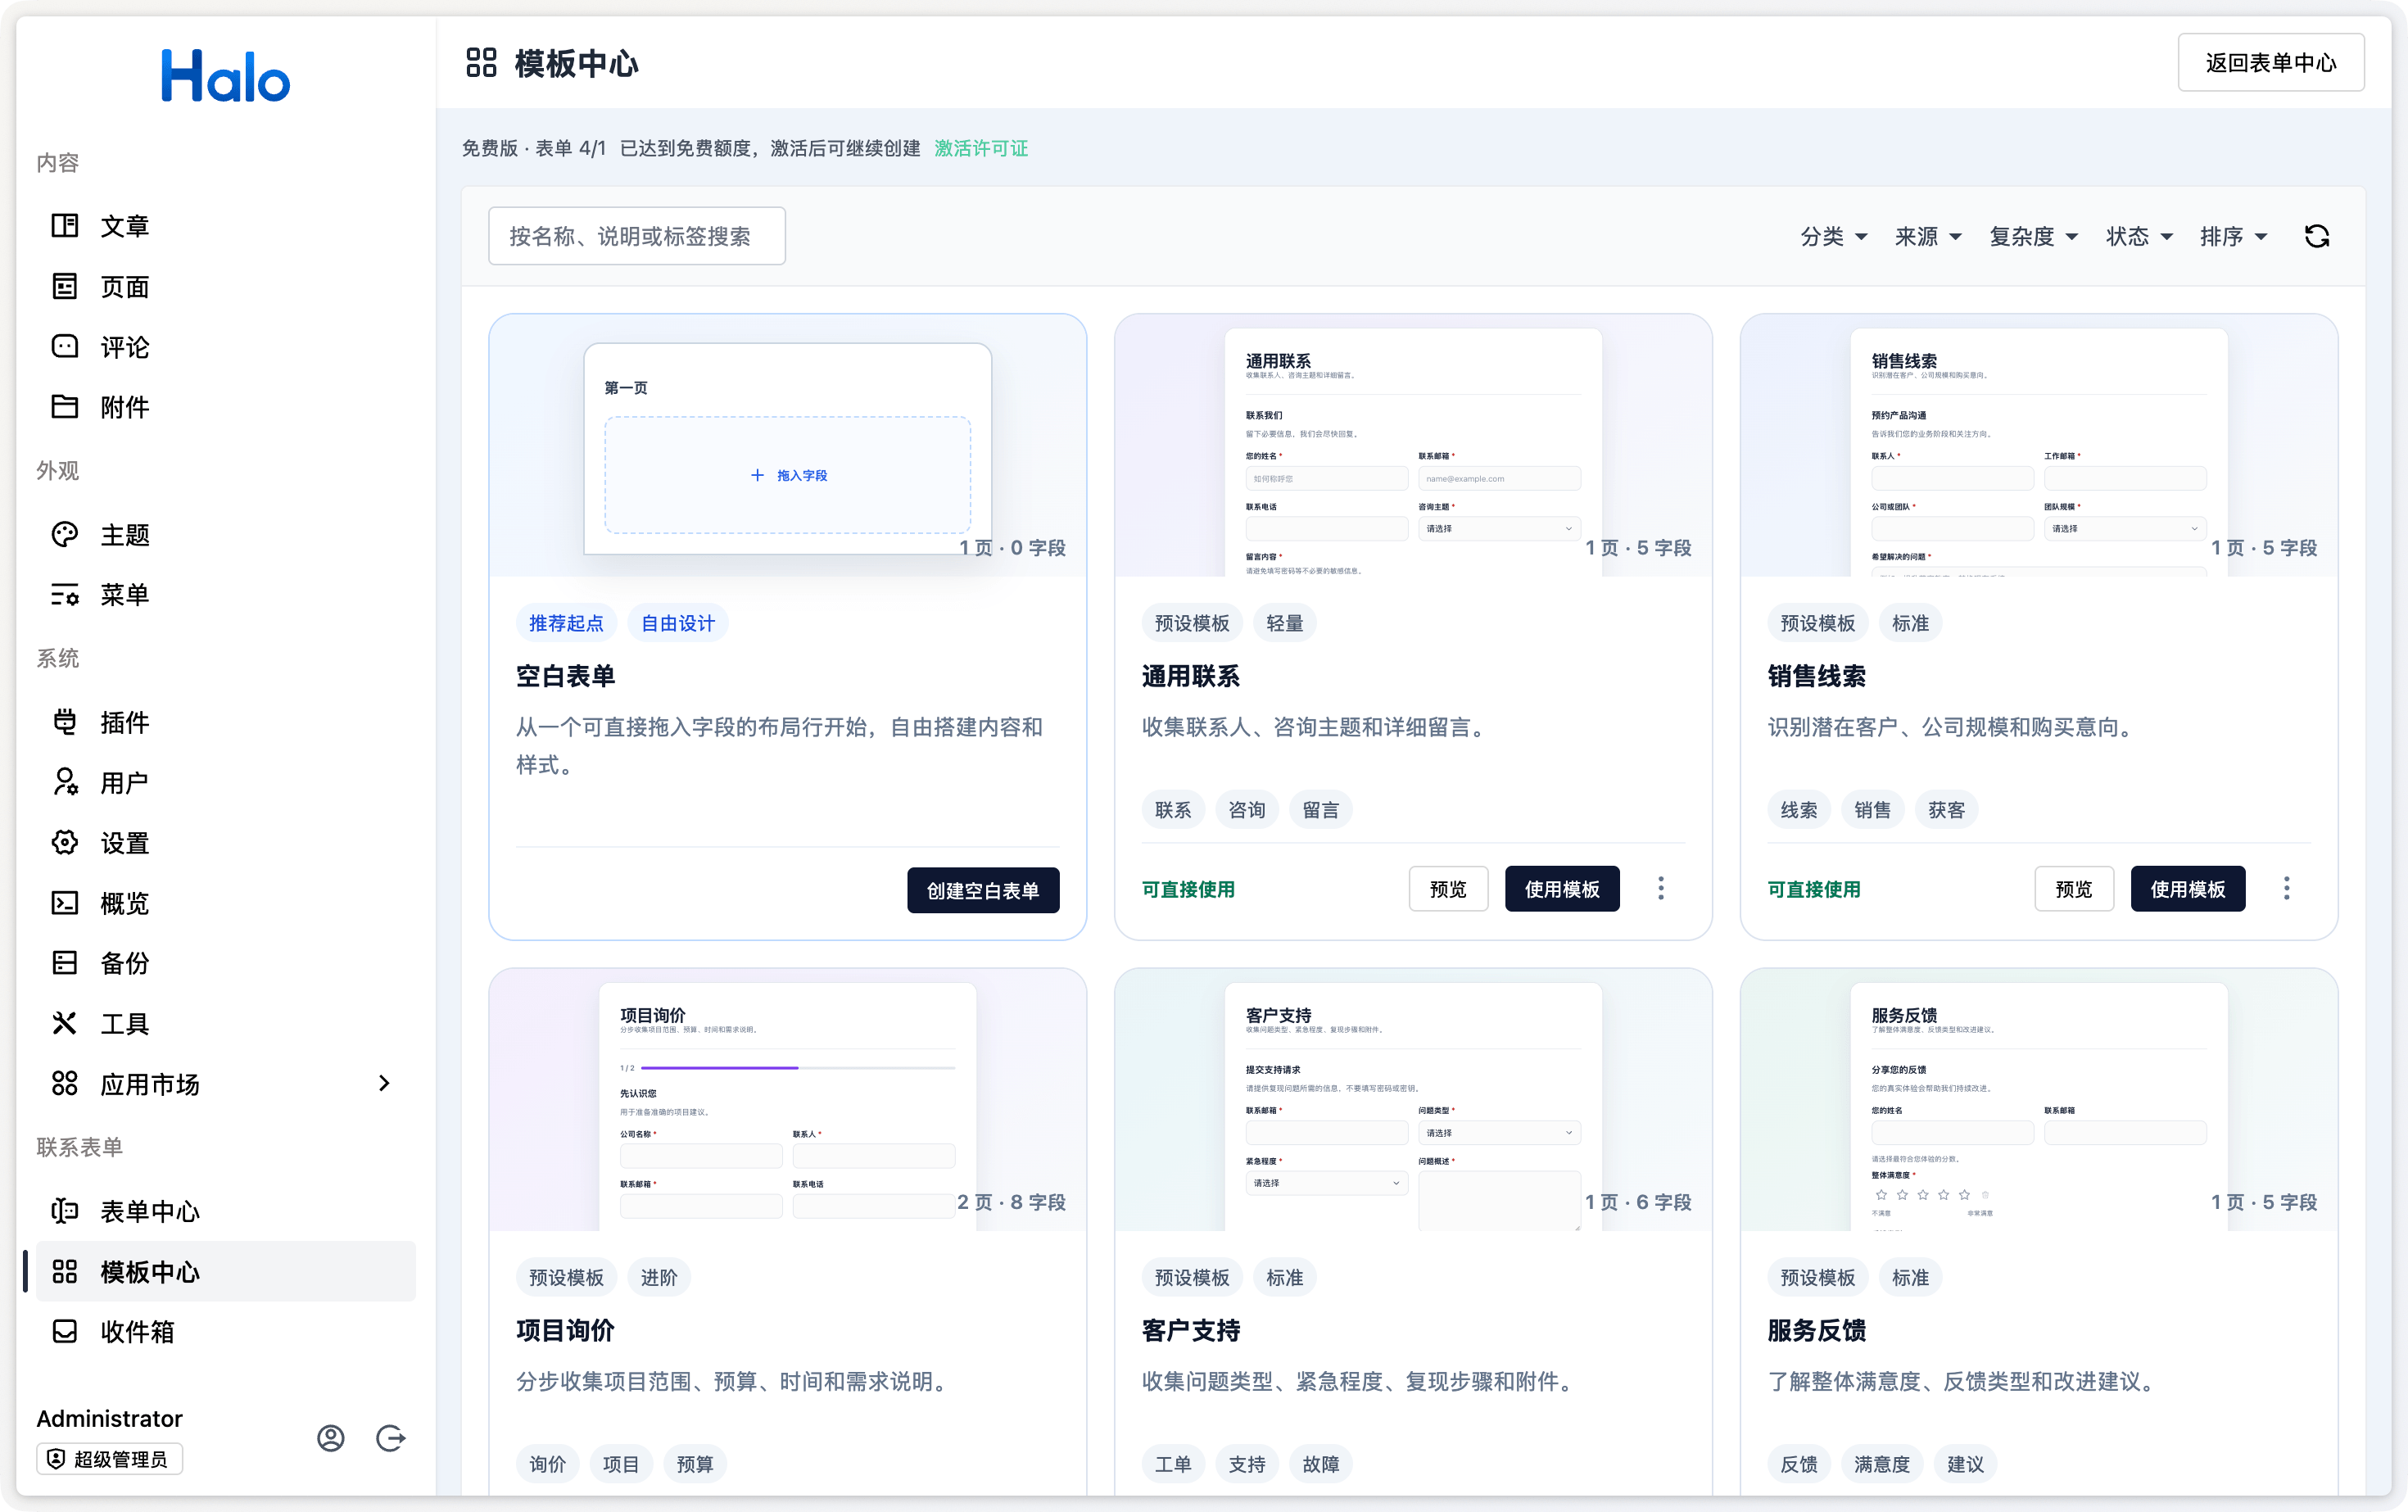Click the 备份 sidebar icon
The height and width of the screenshot is (1512, 2408).
pyautogui.click(x=65, y=963)
